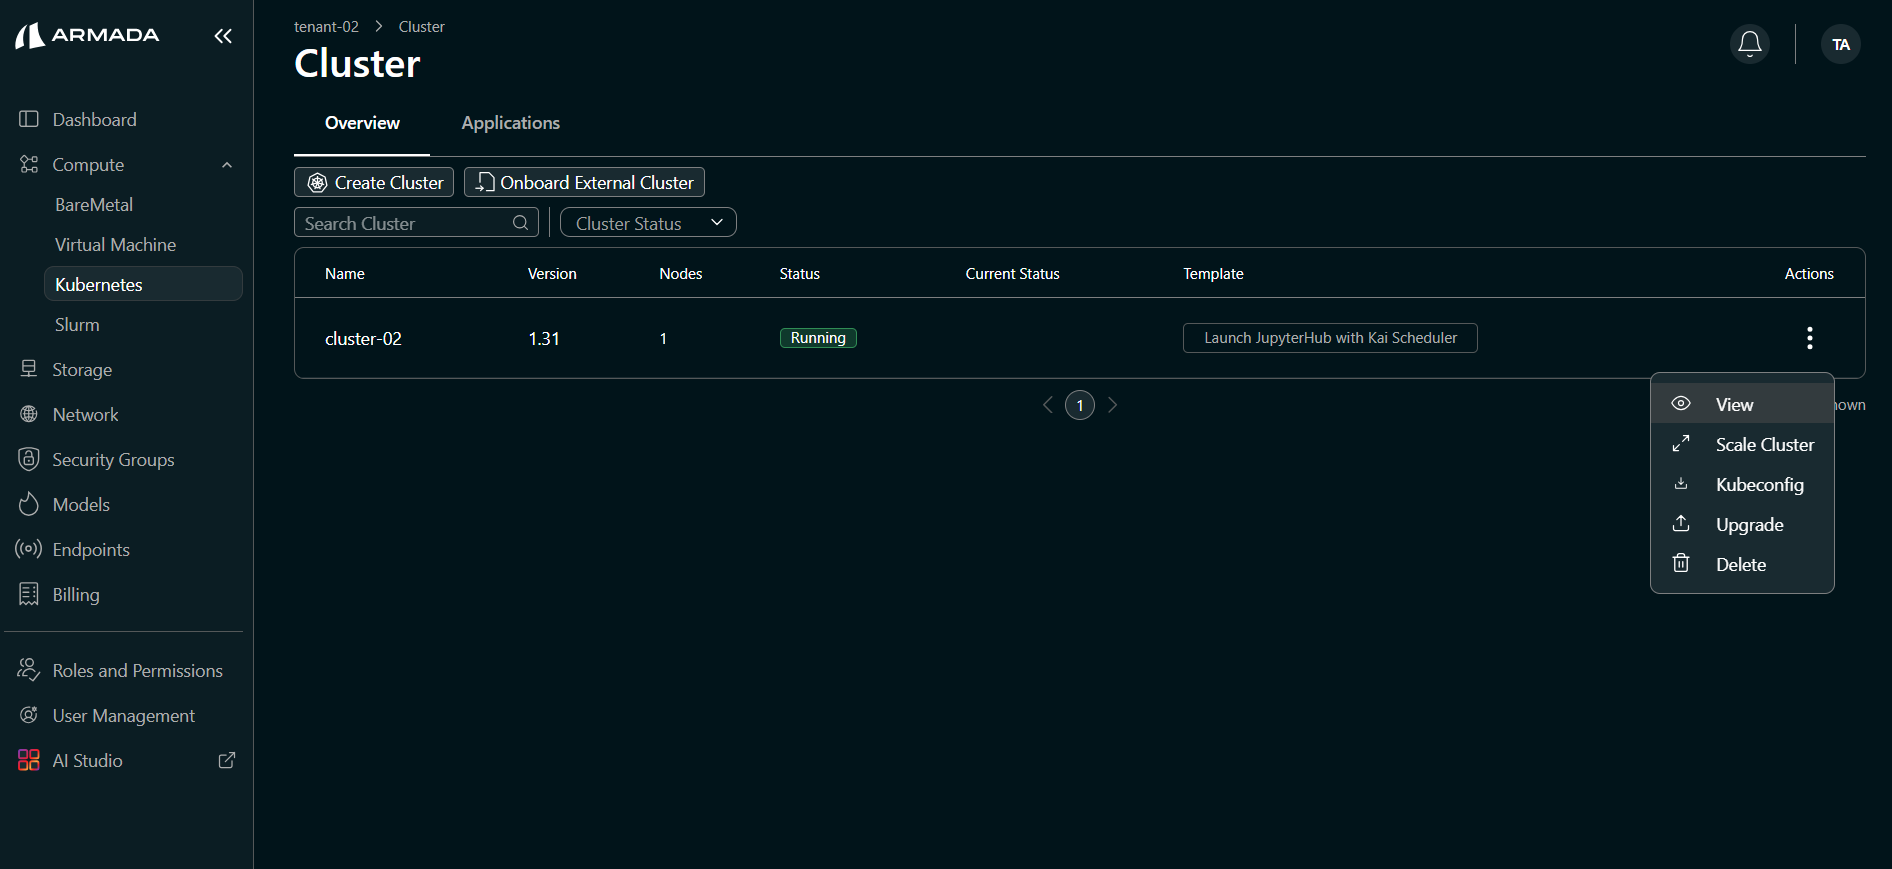Choose Kubeconfig in the actions menu
The image size is (1892, 869).
coord(1759,485)
